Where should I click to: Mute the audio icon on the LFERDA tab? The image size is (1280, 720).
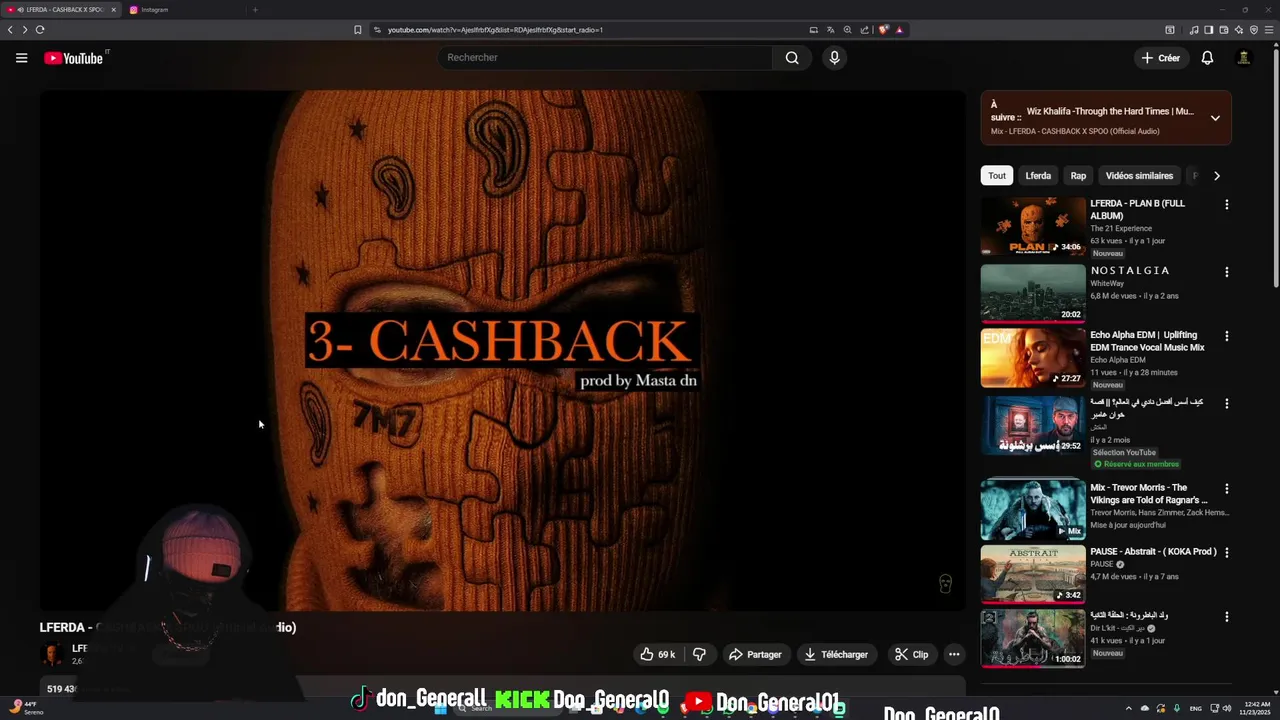tap(20, 10)
